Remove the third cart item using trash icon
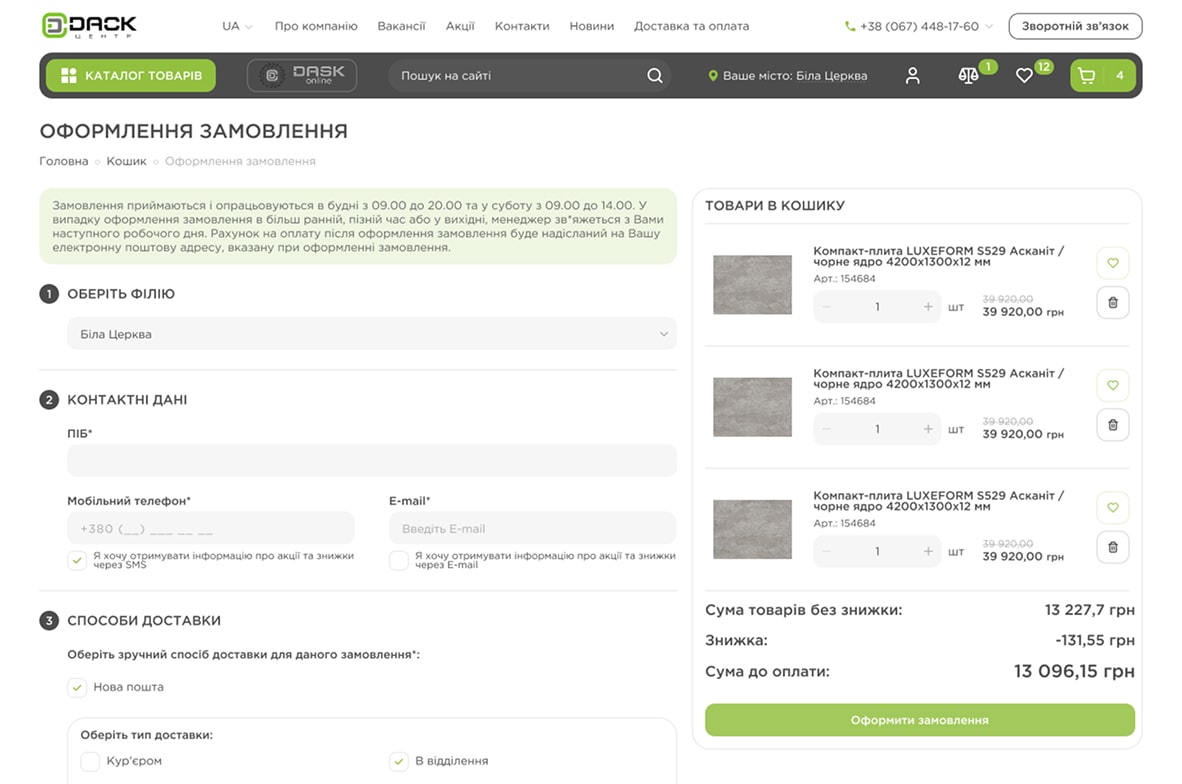Viewport: 1182px width, 784px height. coord(1112,547)
